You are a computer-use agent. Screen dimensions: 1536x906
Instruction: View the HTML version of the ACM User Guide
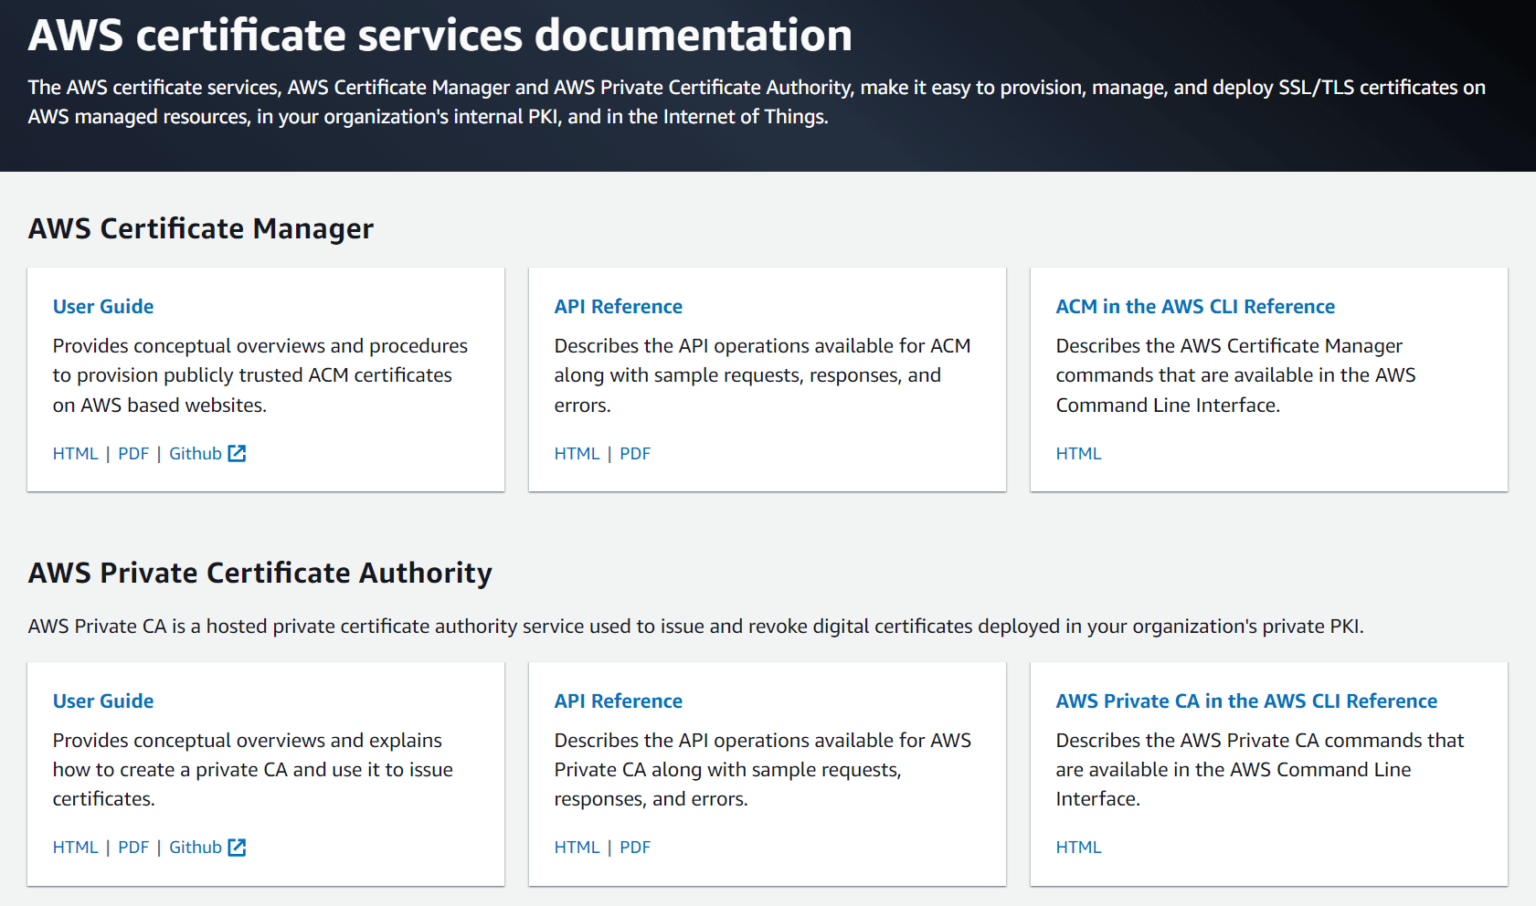(75, 453)
